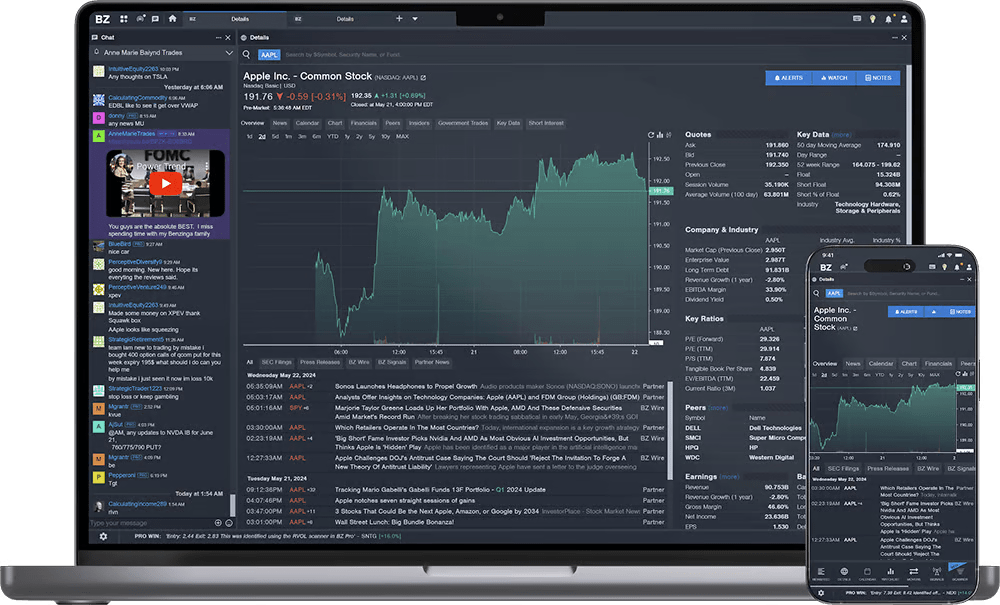Refresh the chart with the reload icon
Image resolution: width=1000 pixels, height=605 pixels.
(651, 135)
